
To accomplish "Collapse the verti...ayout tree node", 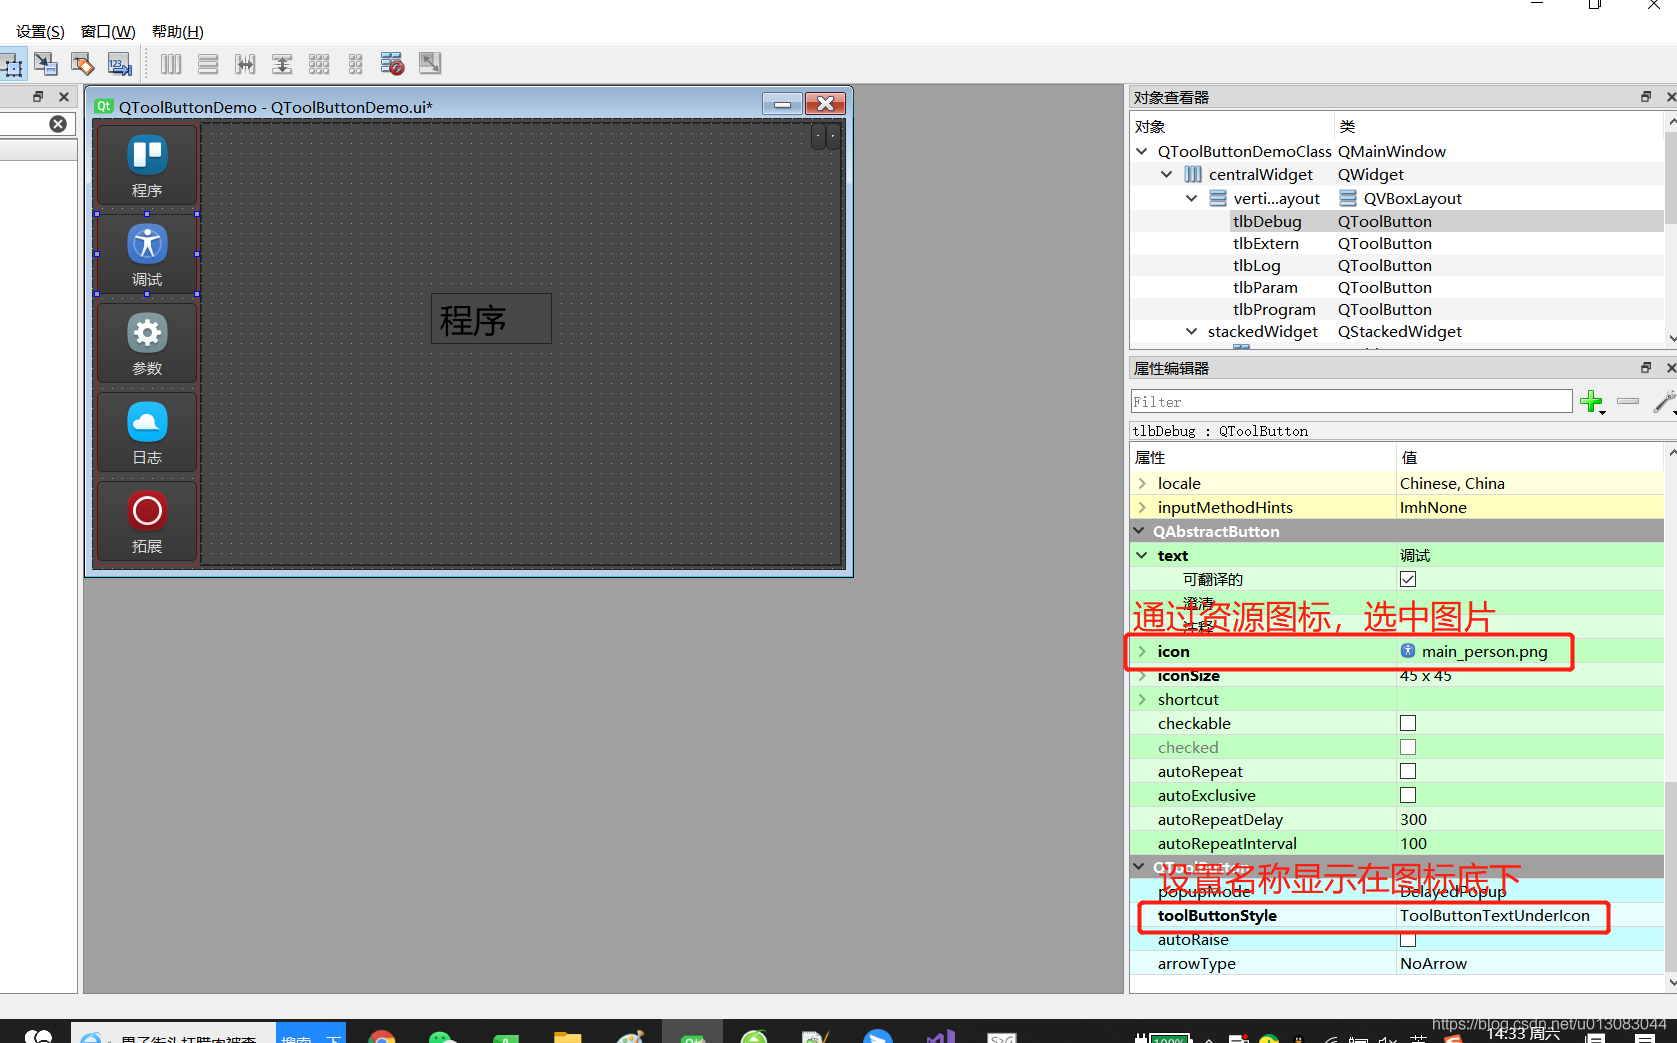I will (1191, 198).
